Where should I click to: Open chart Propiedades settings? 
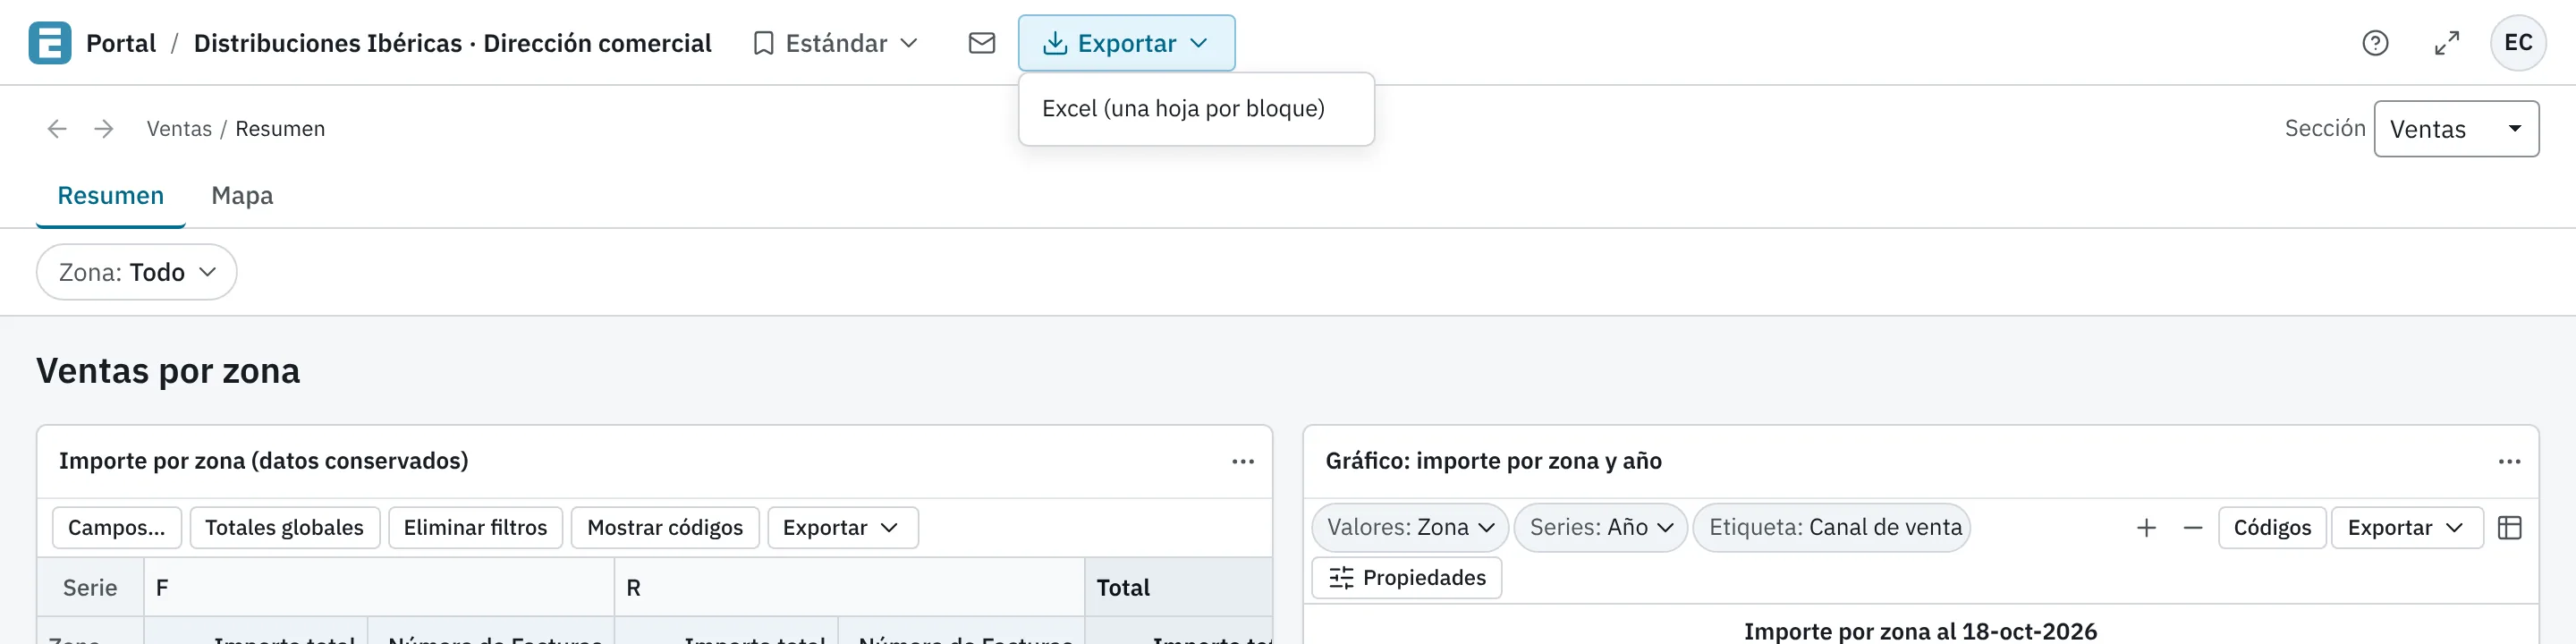coord(1407,578)
